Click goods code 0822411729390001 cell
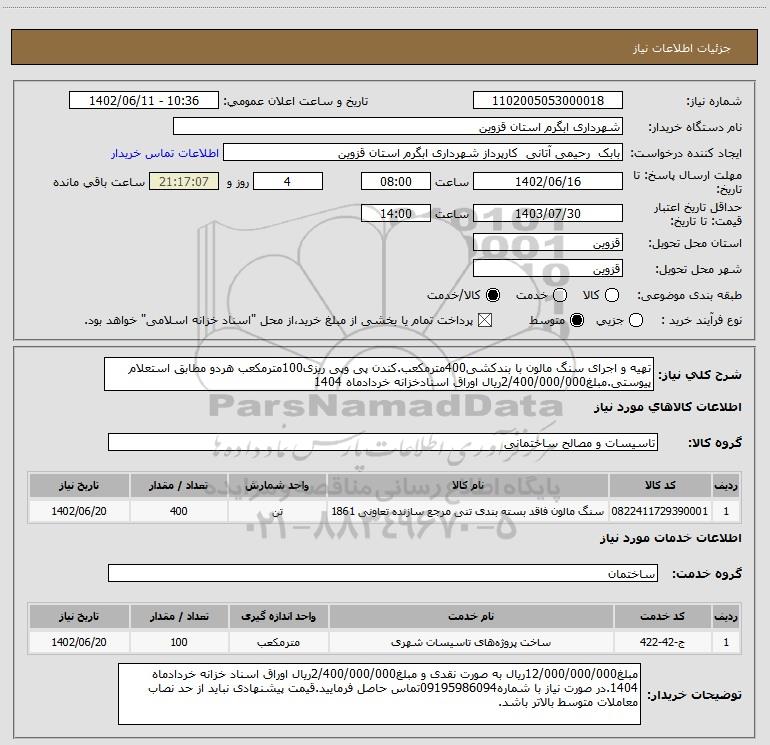This screenshot has width=770, height=745. pyautogui.click(x=660, y=511)
